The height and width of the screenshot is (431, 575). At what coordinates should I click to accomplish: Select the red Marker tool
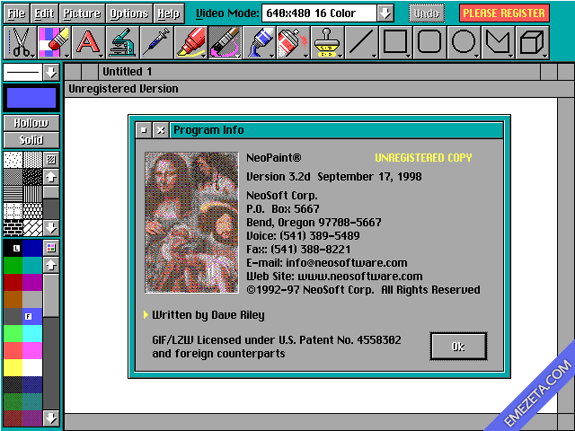pos(191,43)
